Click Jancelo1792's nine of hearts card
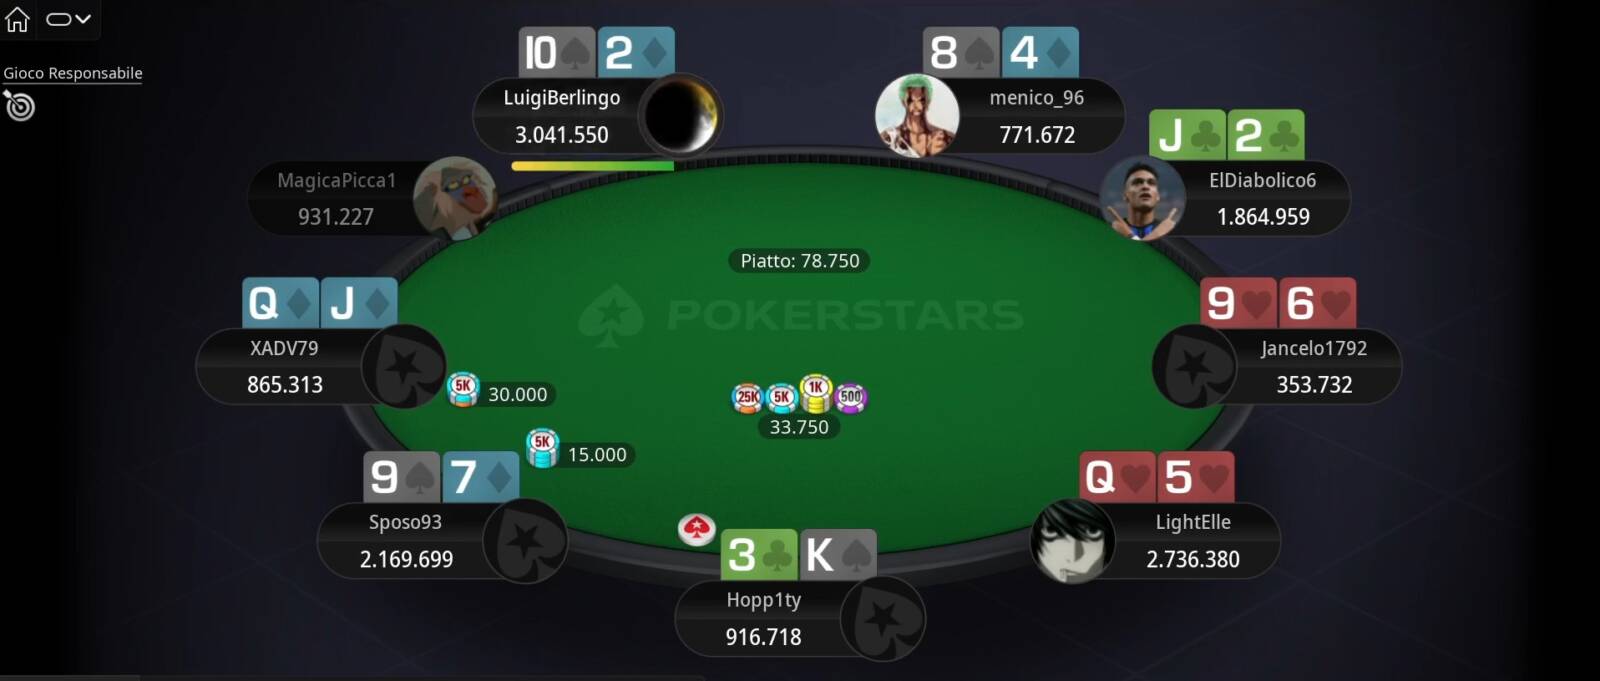The height and width of the screenshot is (681, 1600). tap(1238, 303)
